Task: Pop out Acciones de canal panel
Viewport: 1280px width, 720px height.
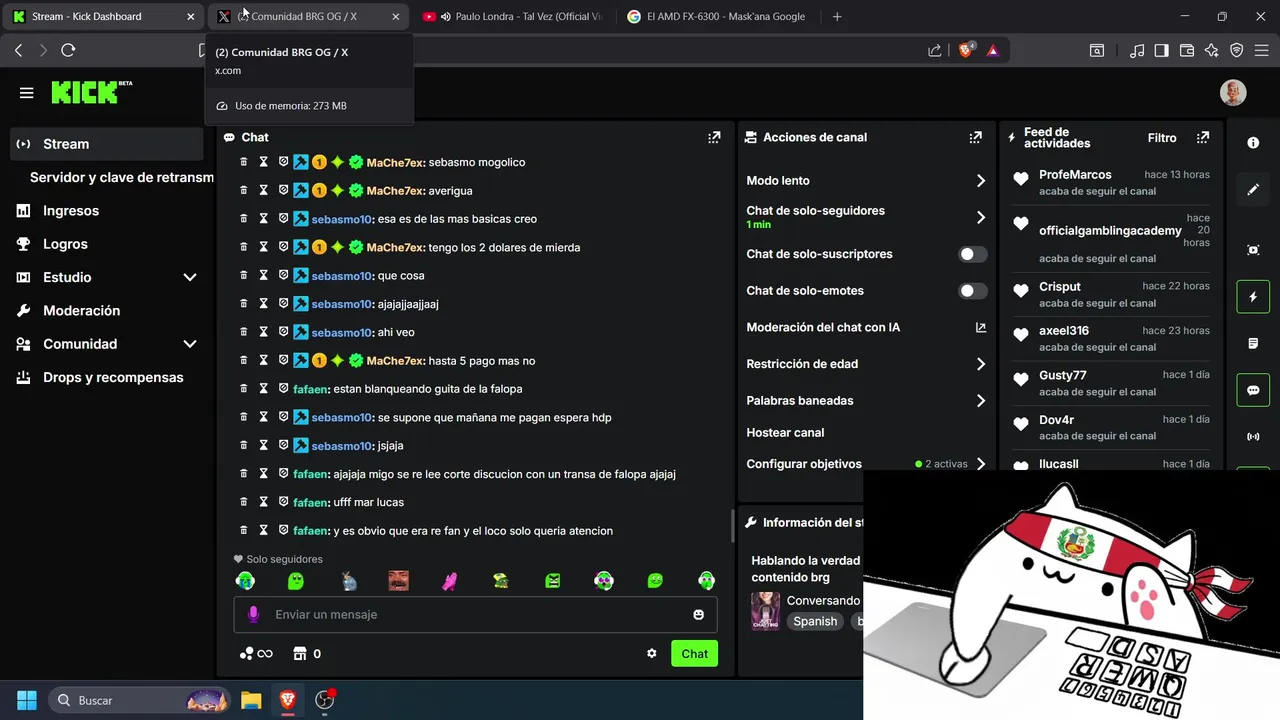Action: click(x=975, y=138)
